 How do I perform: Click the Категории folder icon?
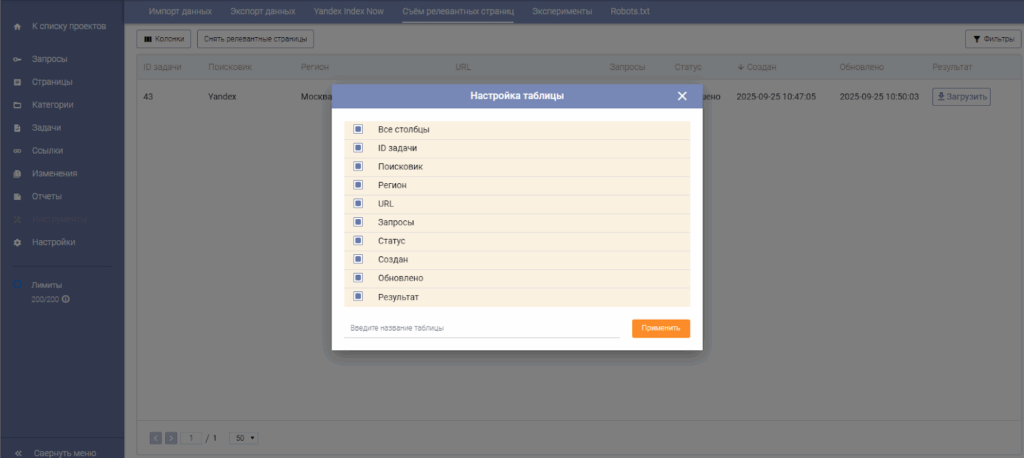(17, 105)
